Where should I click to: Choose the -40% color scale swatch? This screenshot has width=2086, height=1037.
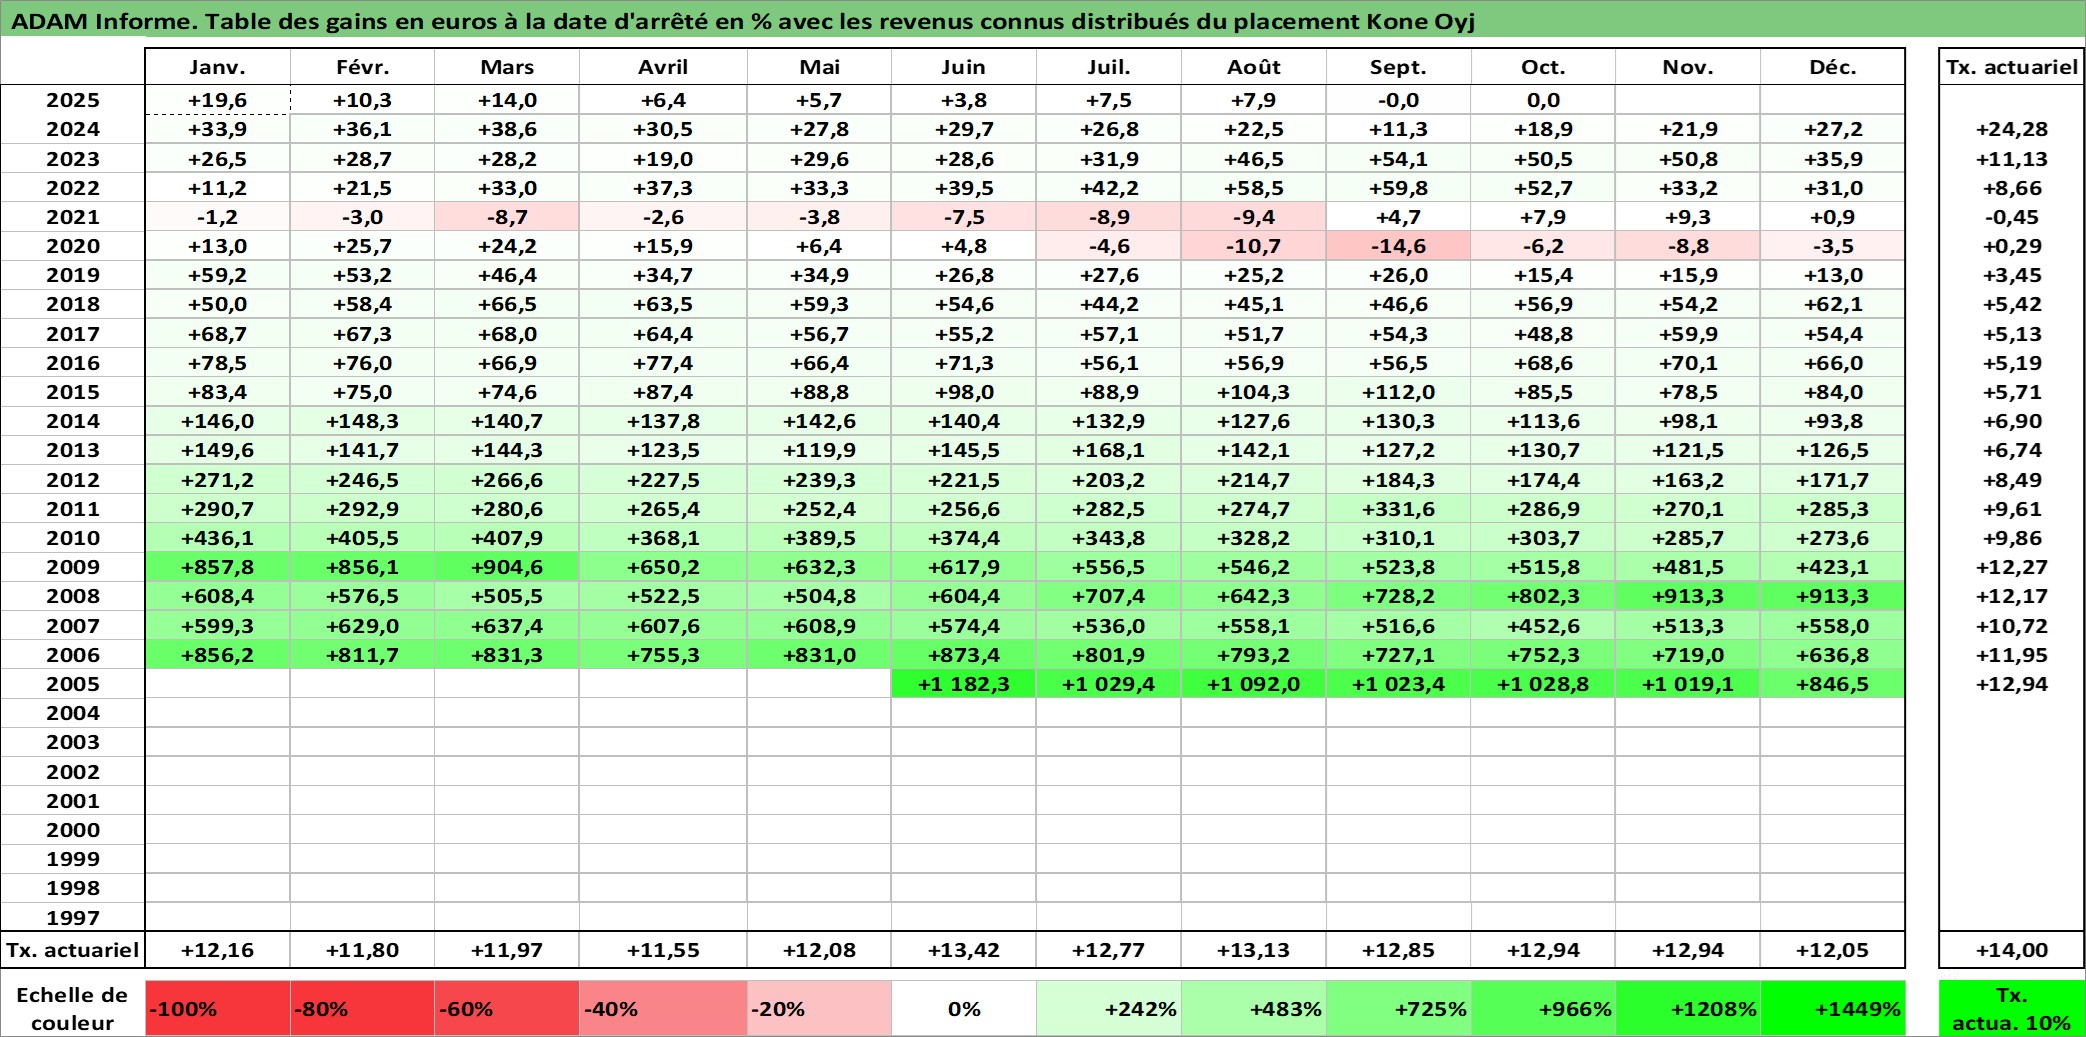tap(663, 1008)
